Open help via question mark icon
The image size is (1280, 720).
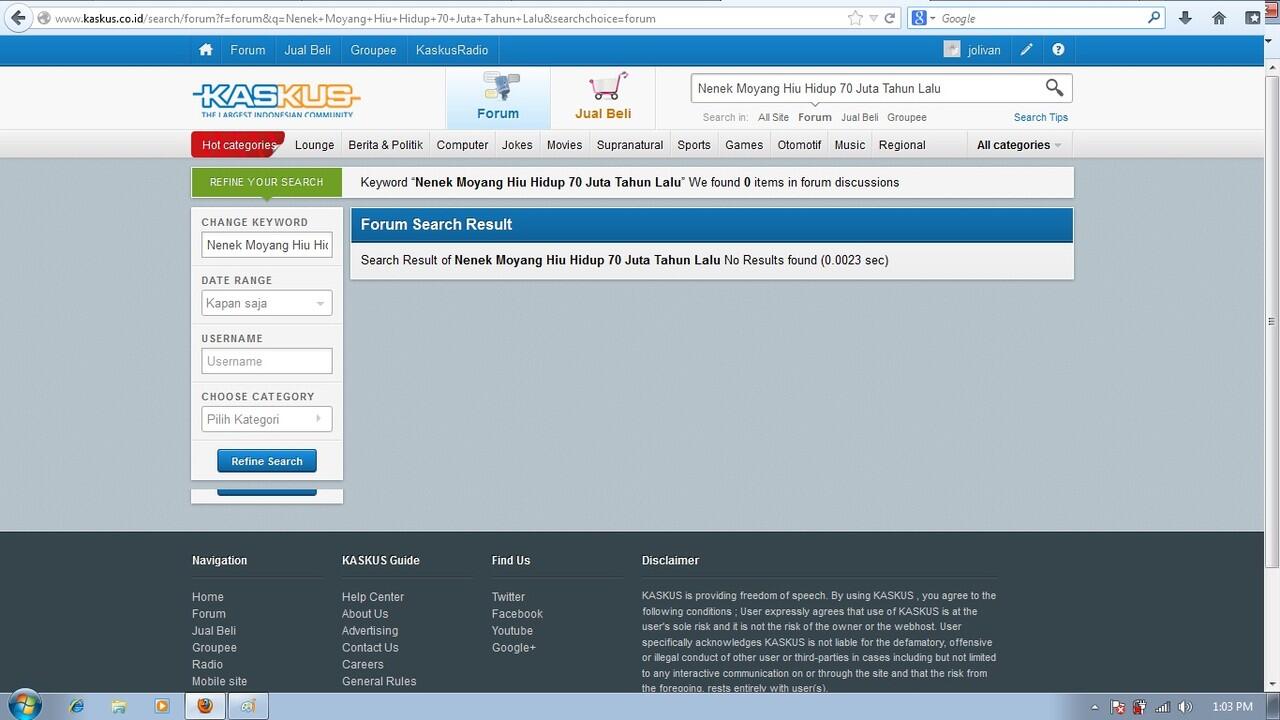[x=1058, y=50]
